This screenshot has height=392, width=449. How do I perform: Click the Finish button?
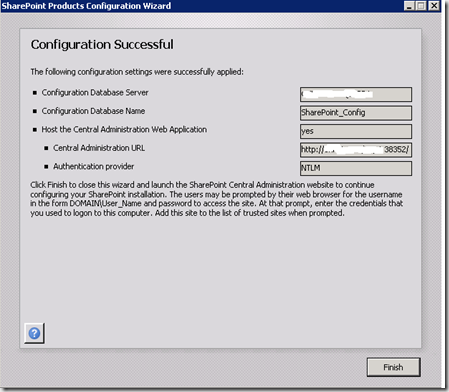(x=393, y=367)
